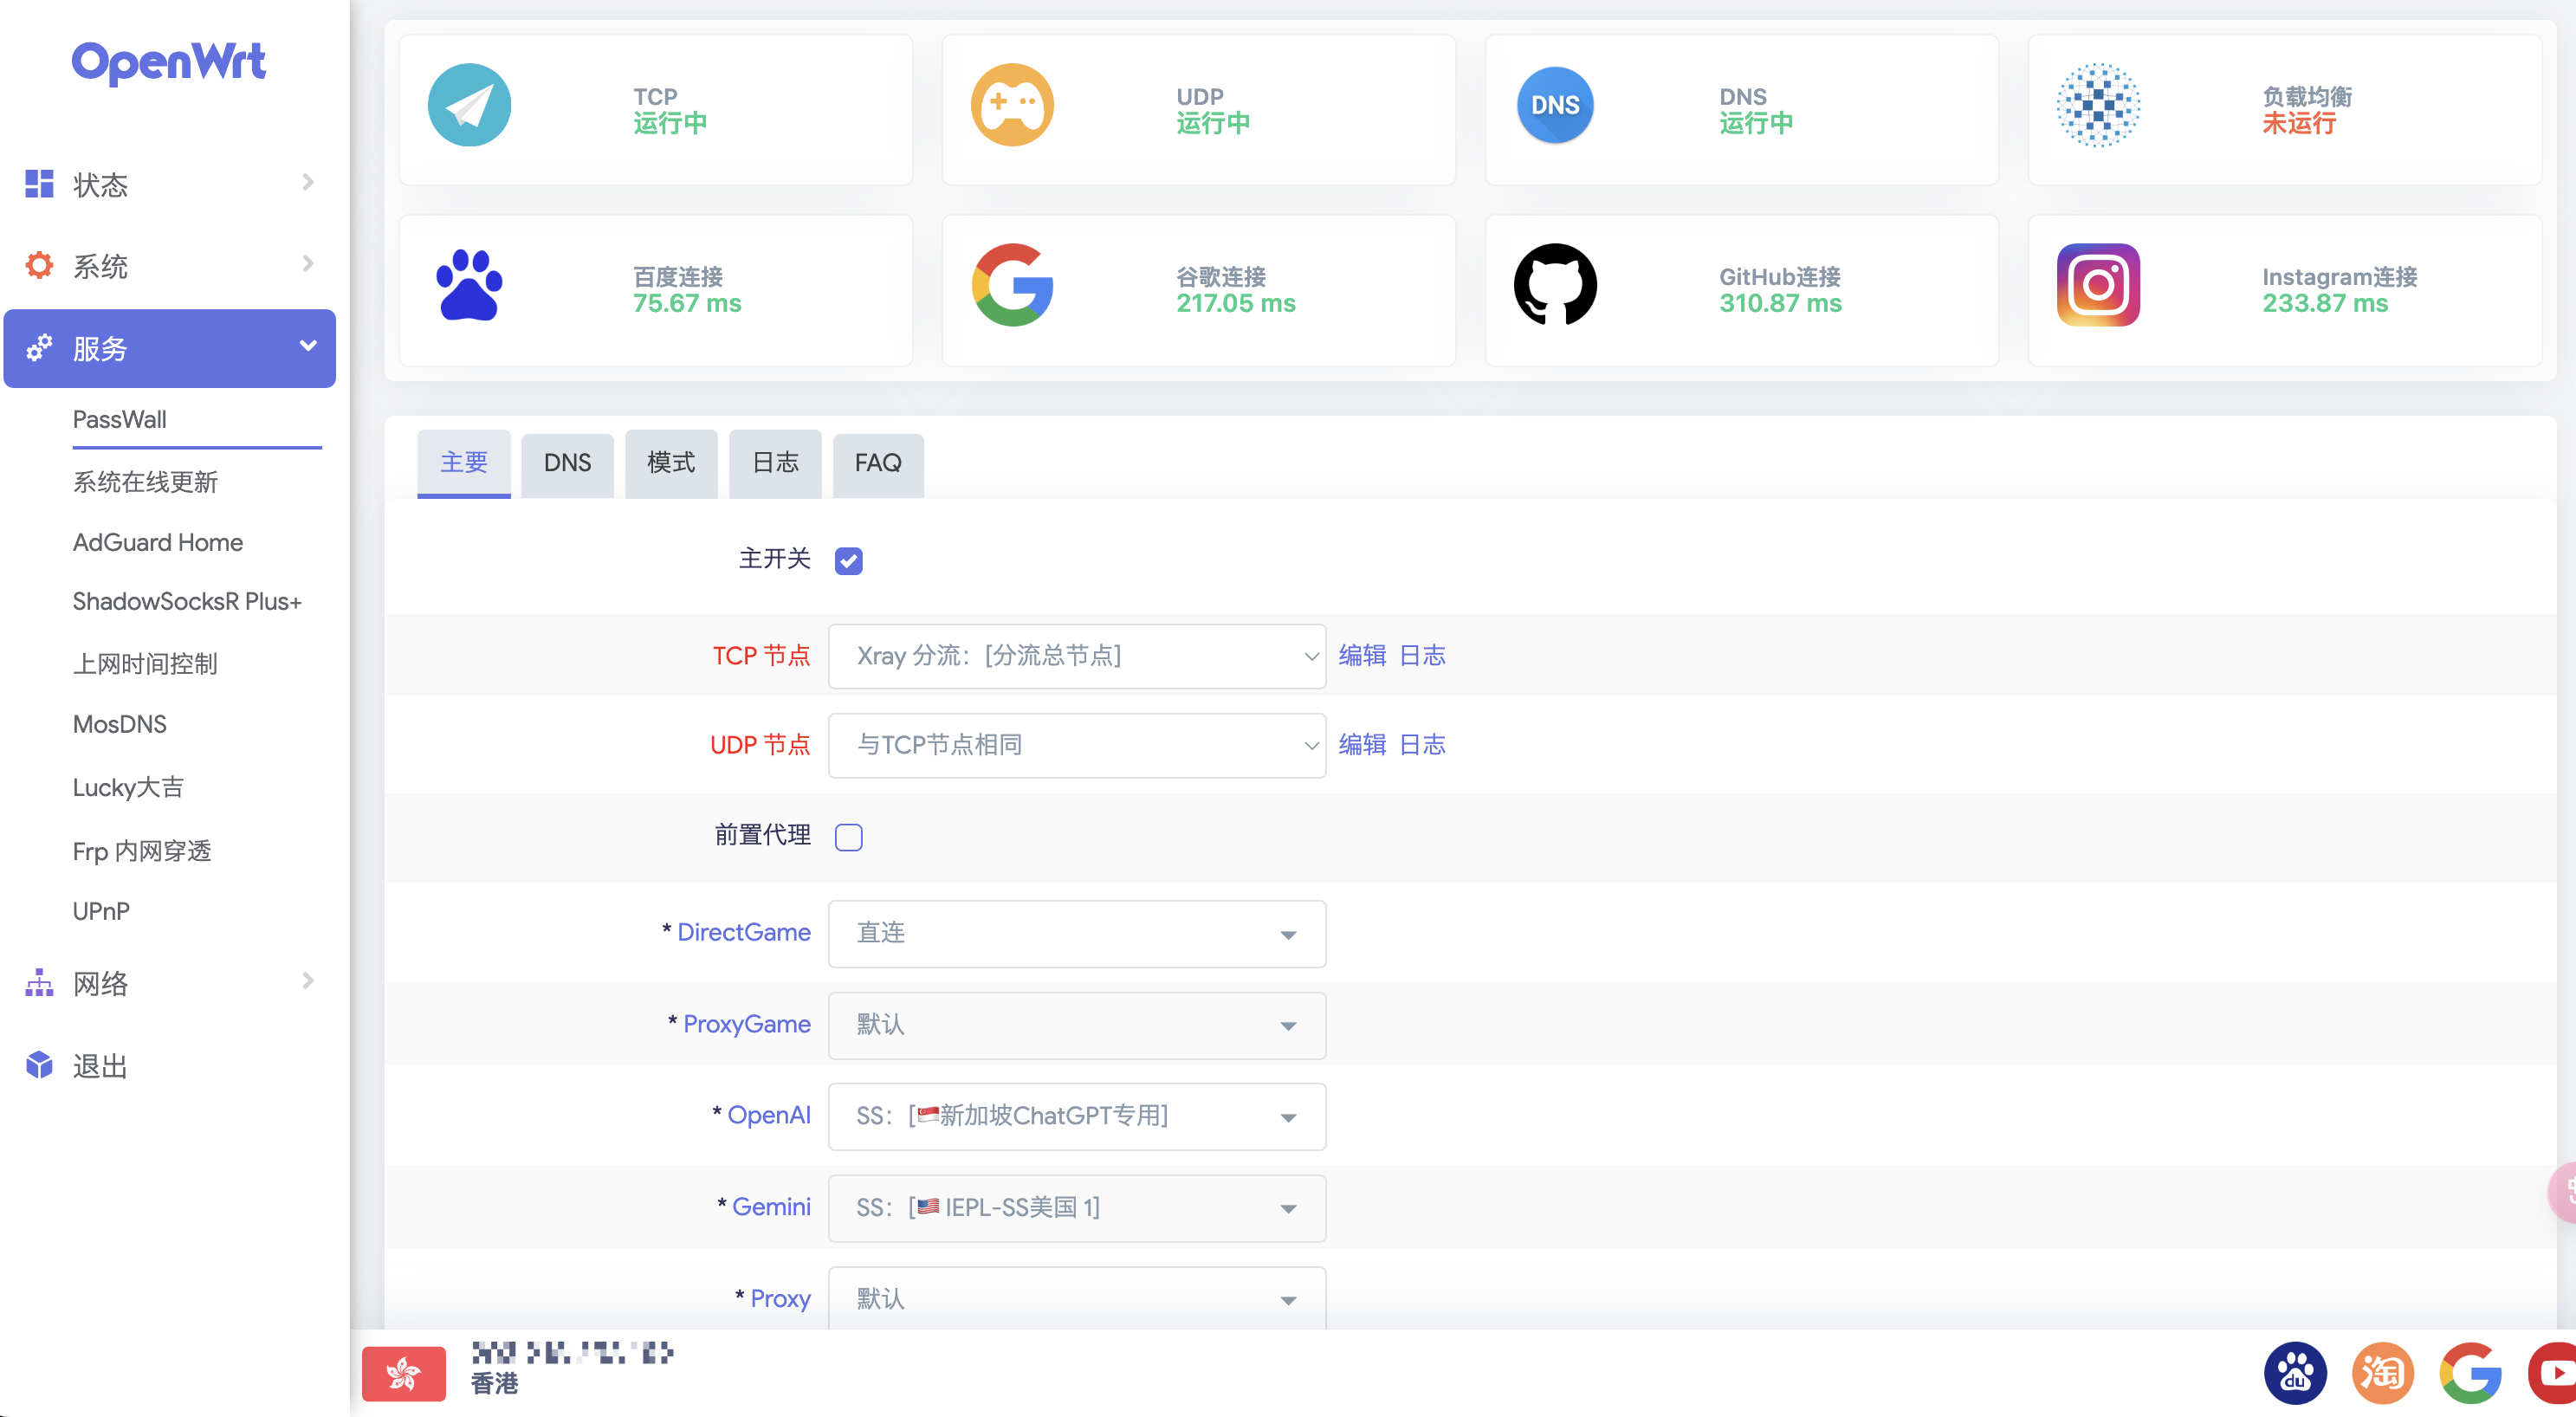Open UPnP in sidebar
2576x1417 pixels.
point(101,911)
